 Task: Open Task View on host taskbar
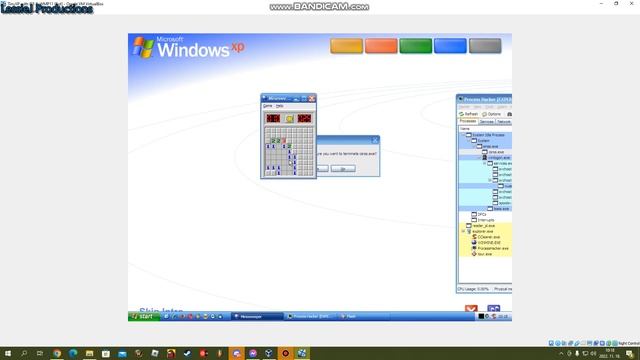[x=40, y=353]
